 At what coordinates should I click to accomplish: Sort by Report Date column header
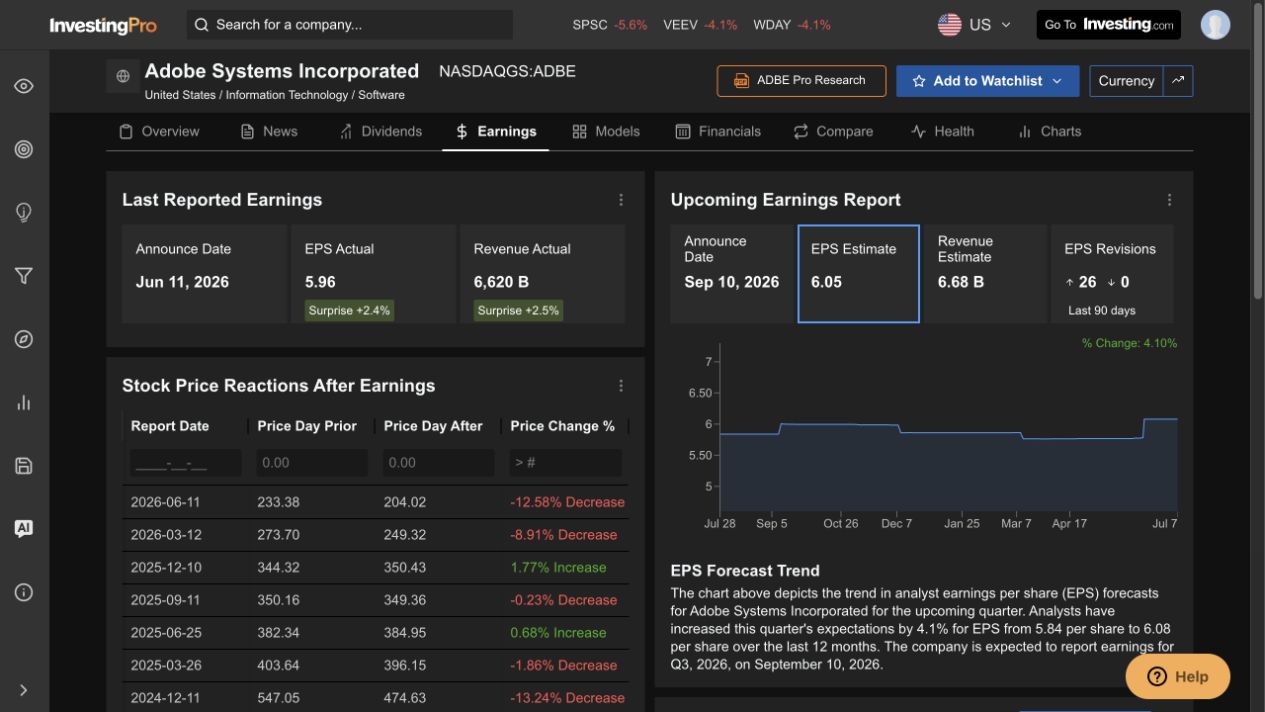tap(170, 426)
